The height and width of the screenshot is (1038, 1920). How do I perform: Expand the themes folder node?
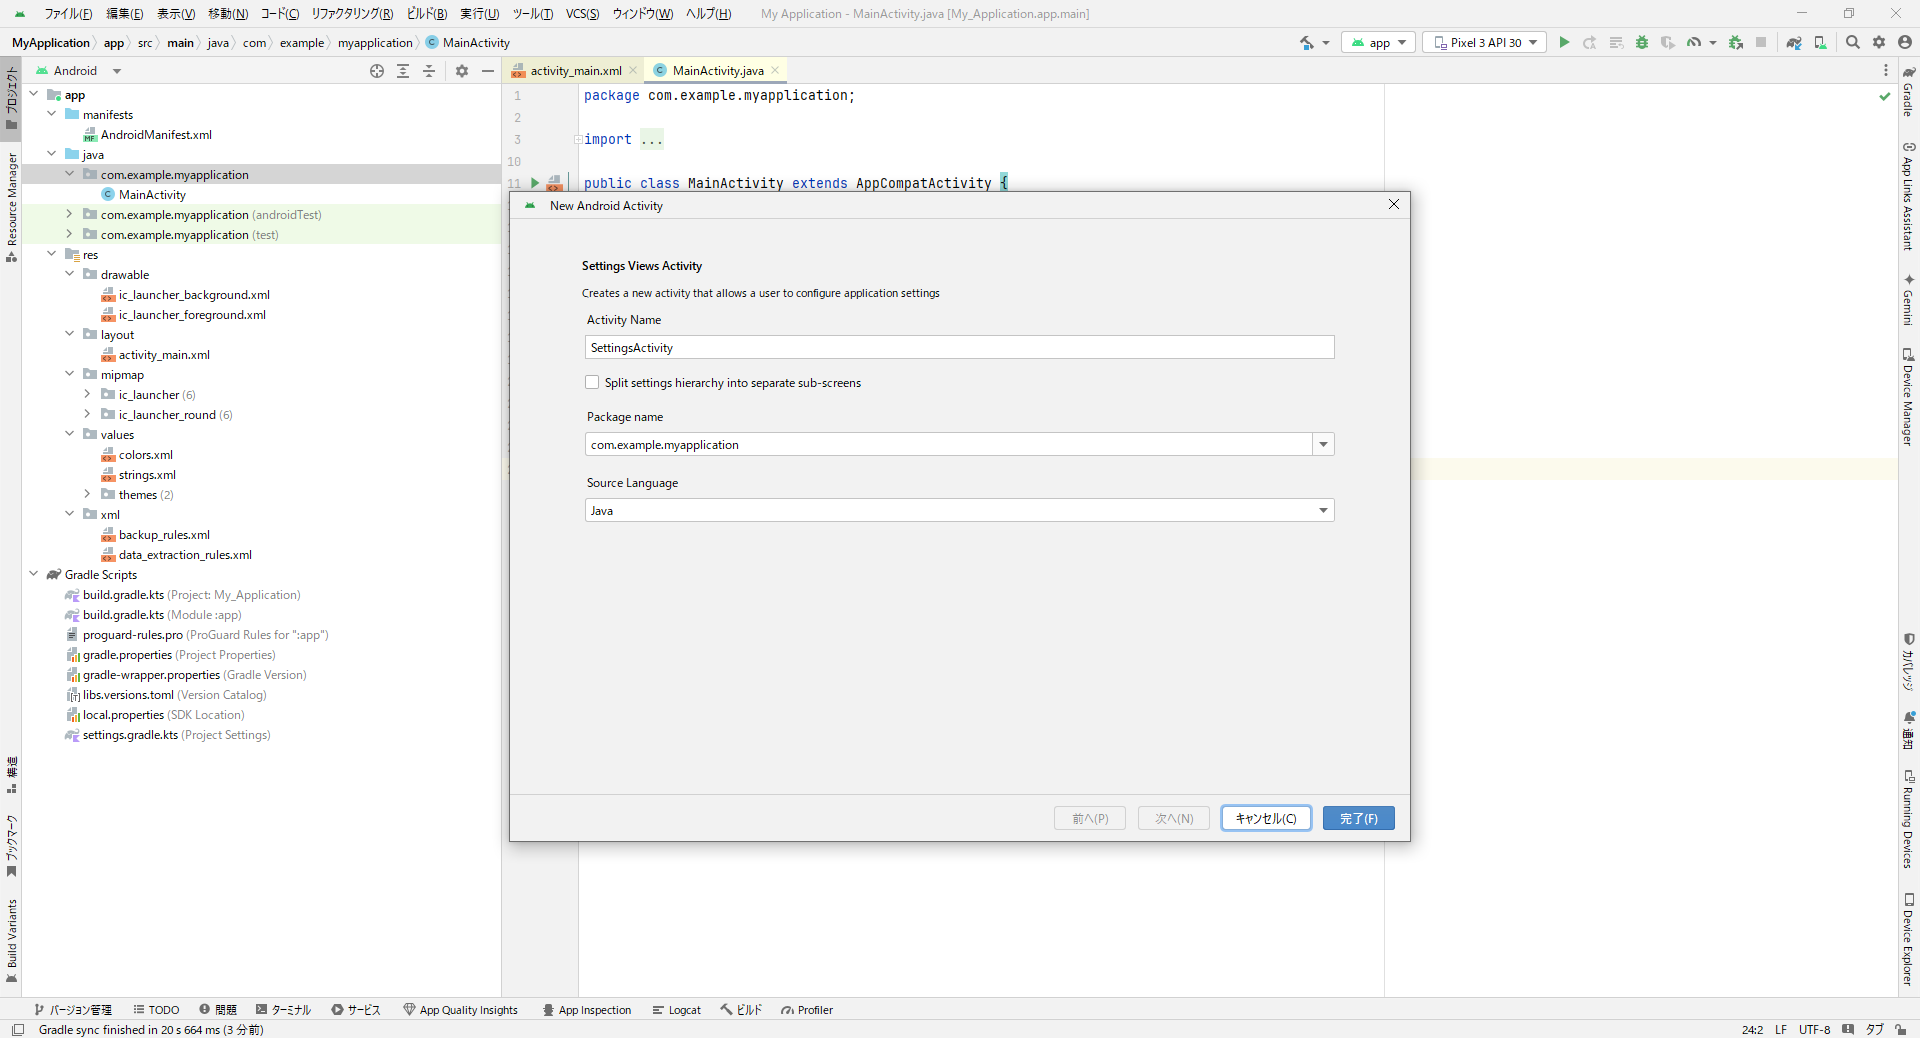click(x=88, y=495)
